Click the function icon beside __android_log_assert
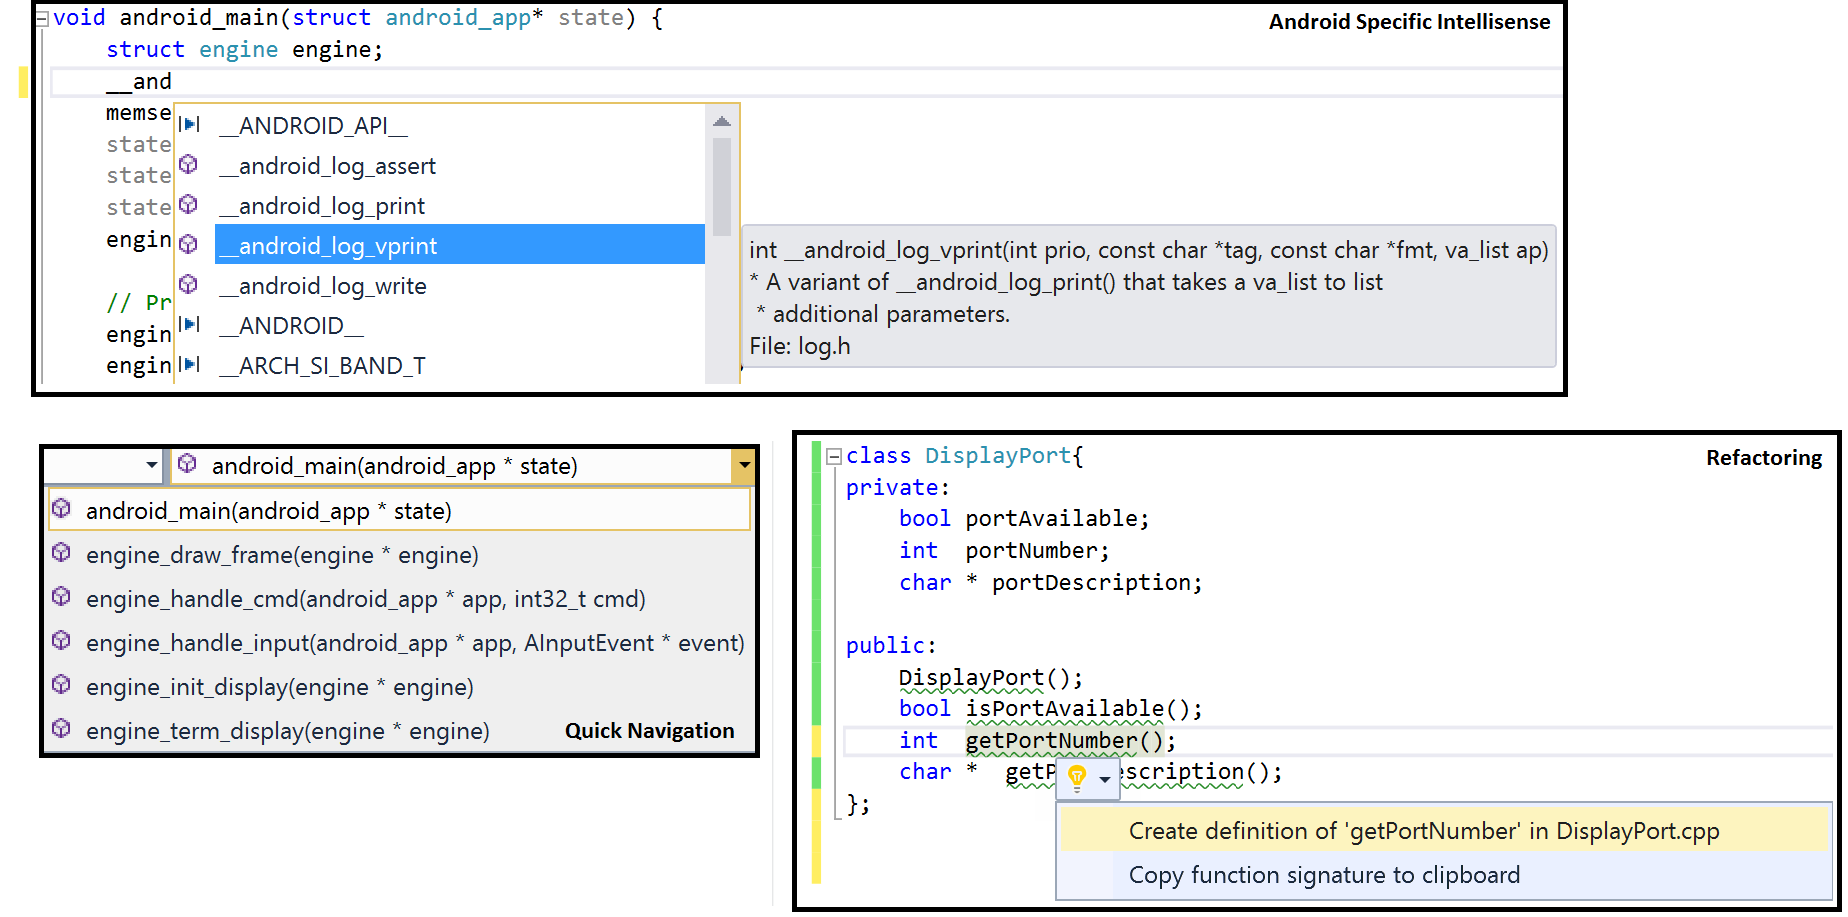Viewport: 1848px width, 917px height. click(189, 164)
